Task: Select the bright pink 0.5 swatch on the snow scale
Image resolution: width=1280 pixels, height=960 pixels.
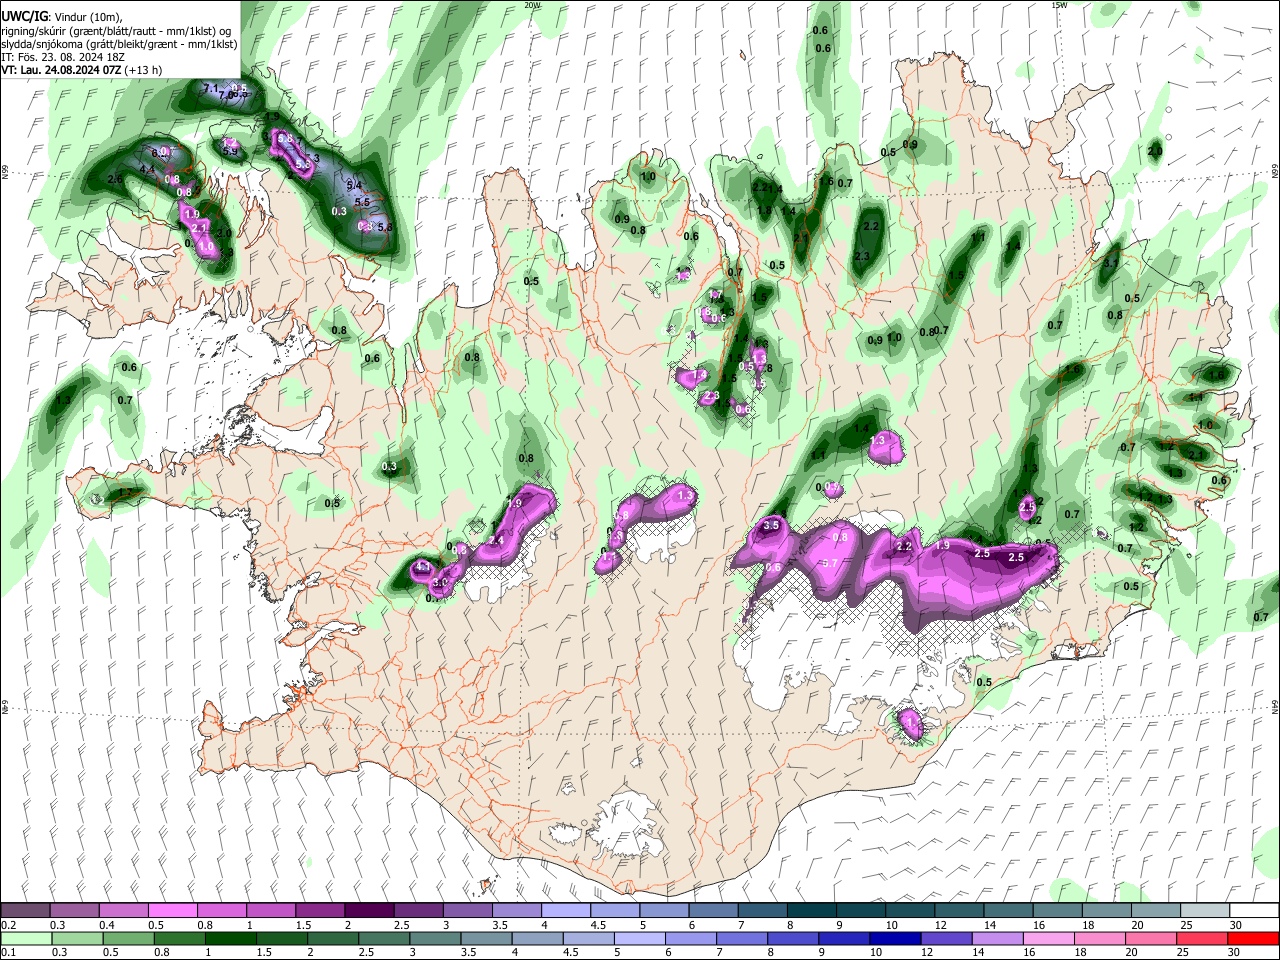Action: [173, 911]
